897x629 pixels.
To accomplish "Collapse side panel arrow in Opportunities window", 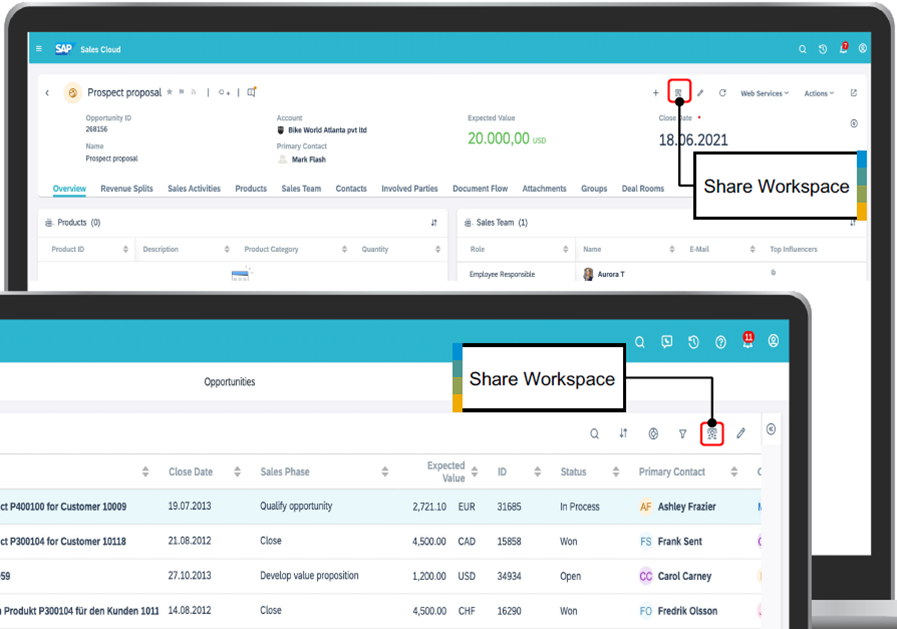I will [x=771, y=429].
